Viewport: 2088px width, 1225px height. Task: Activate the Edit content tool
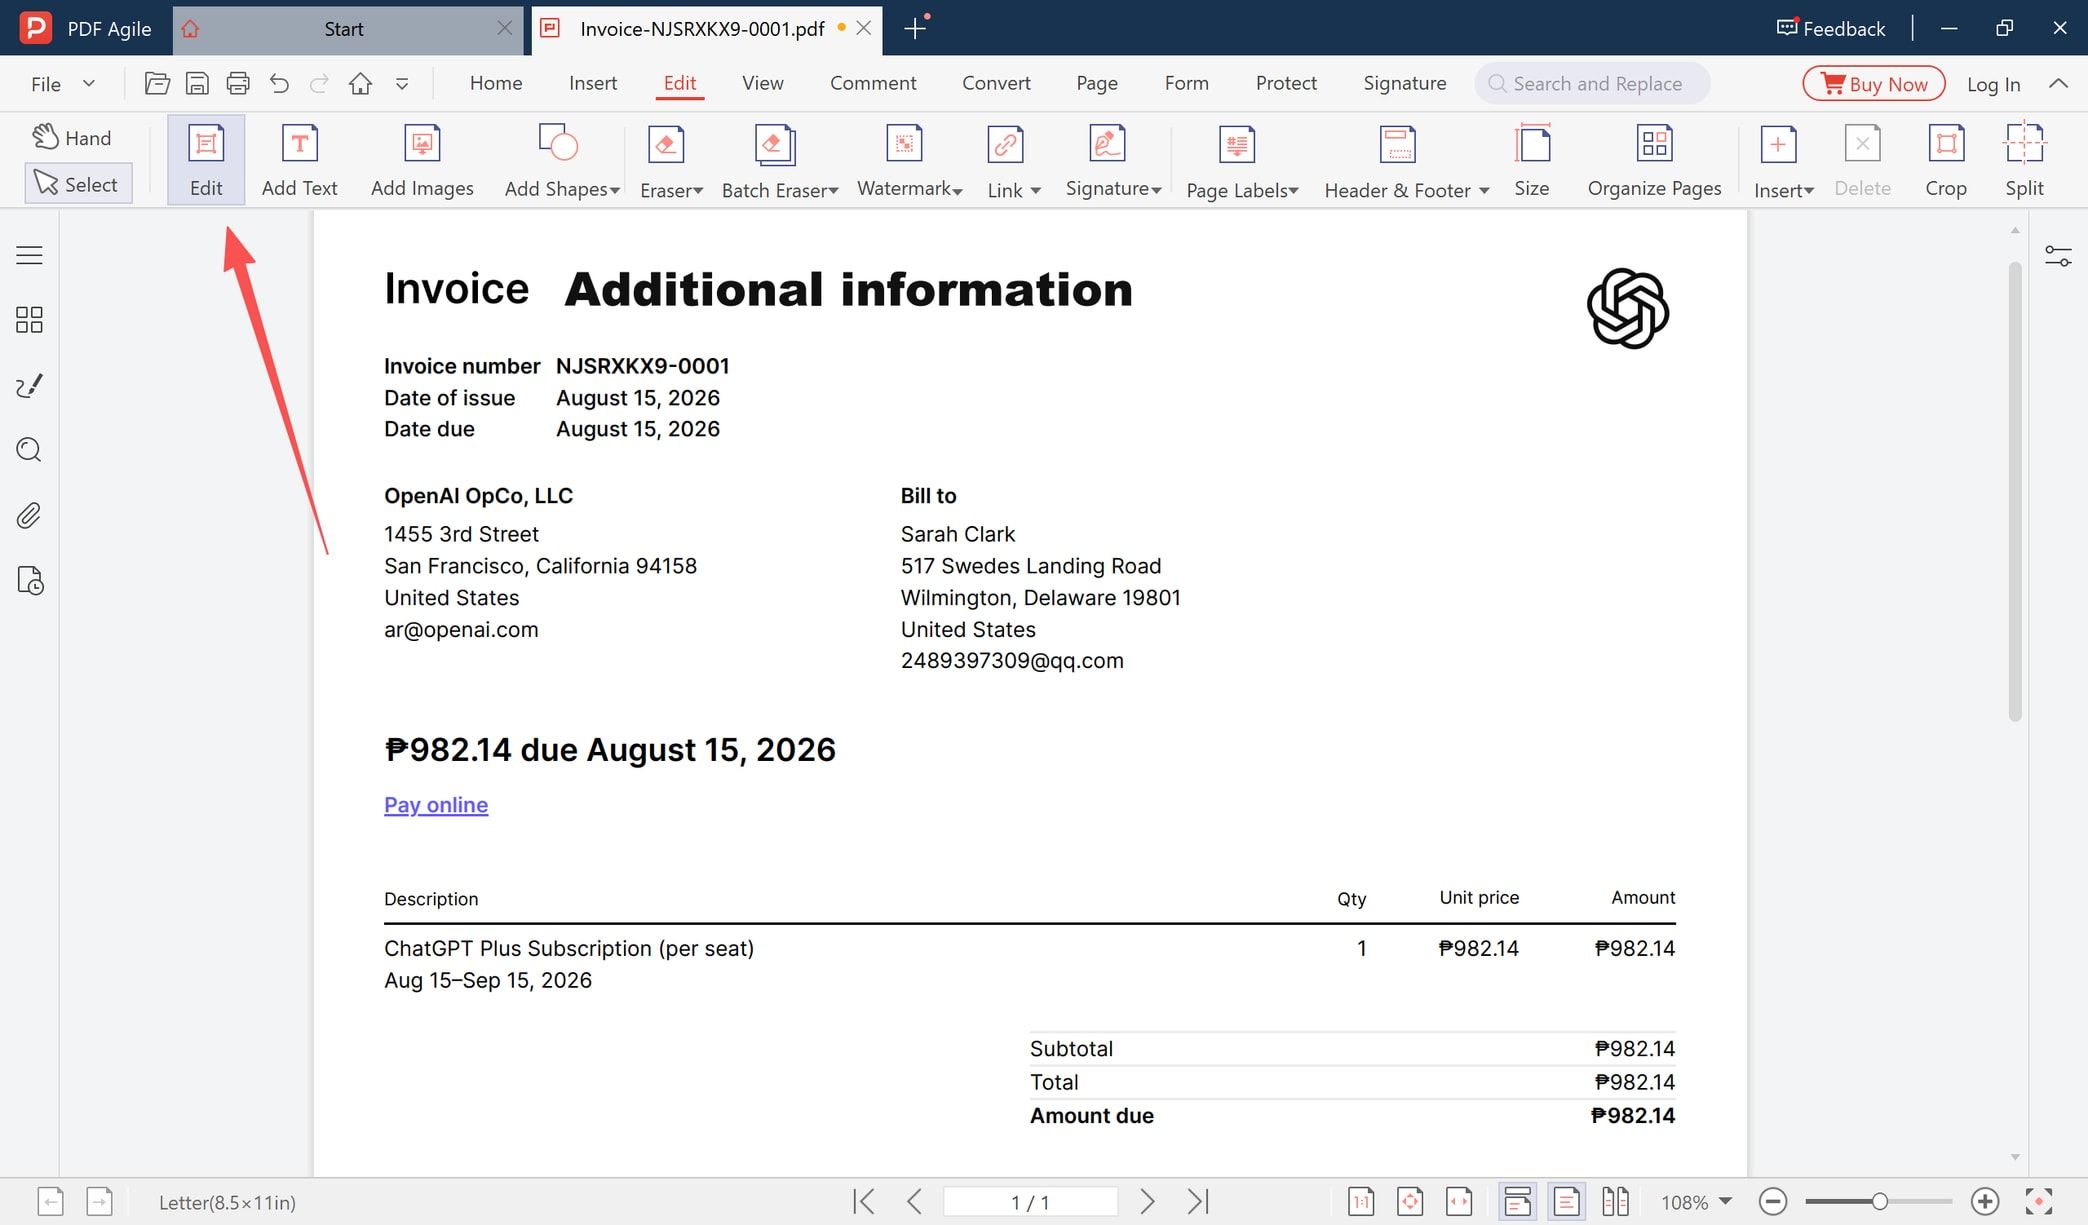pos(206,160)
